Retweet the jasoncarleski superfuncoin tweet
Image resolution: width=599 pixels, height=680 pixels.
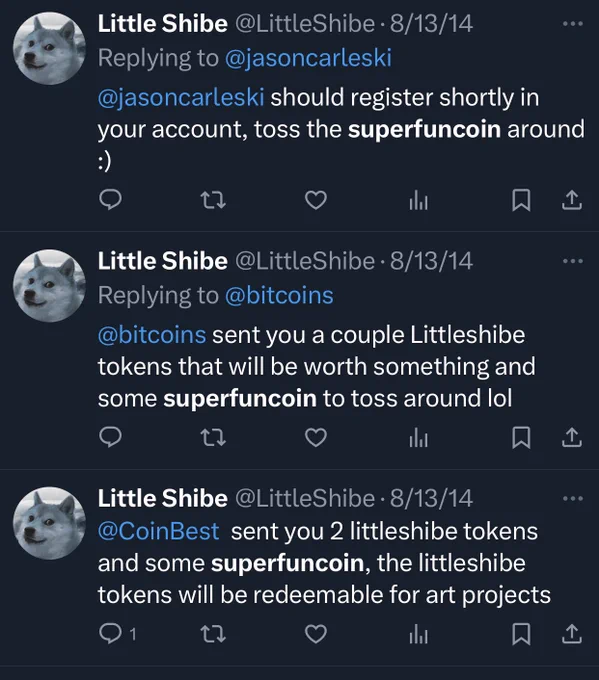click(213, 200)
